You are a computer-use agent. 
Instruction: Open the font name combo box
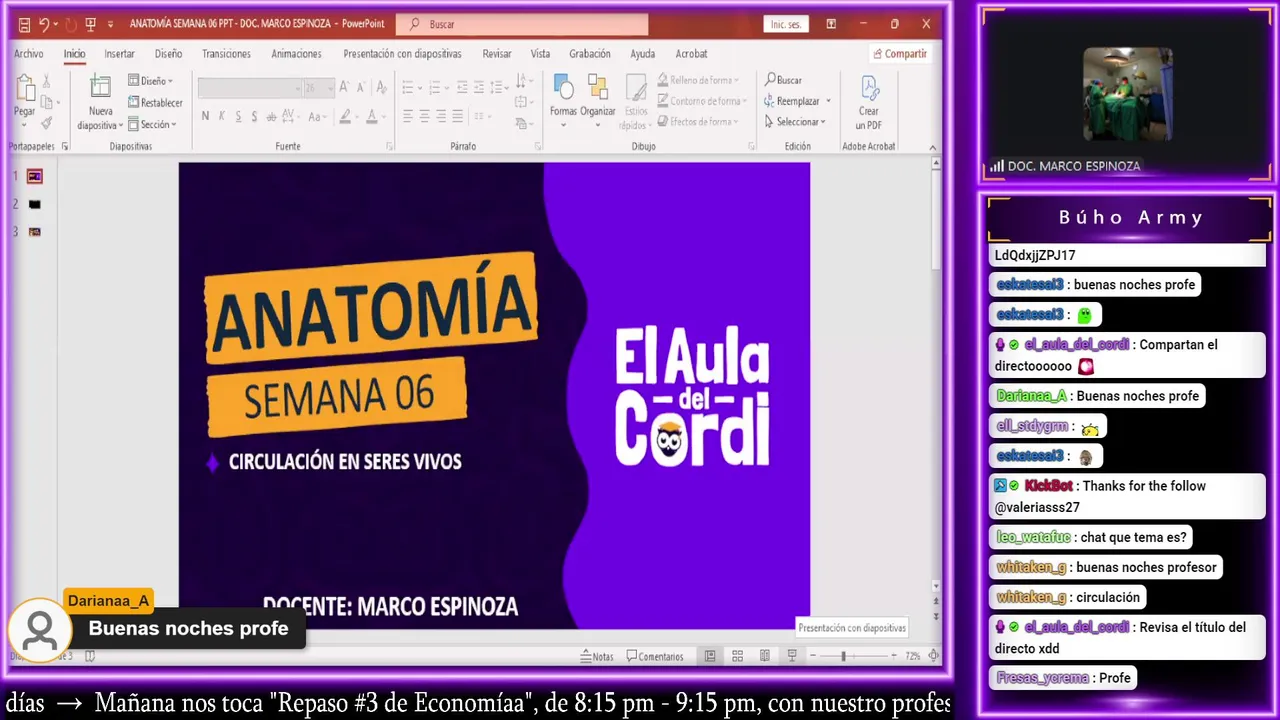click(249, 88)
